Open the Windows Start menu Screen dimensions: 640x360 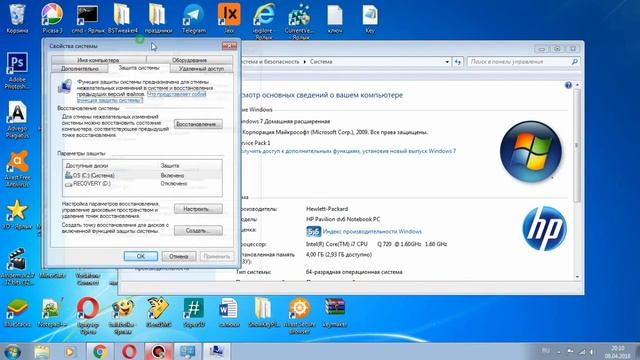tap(11, 352)
